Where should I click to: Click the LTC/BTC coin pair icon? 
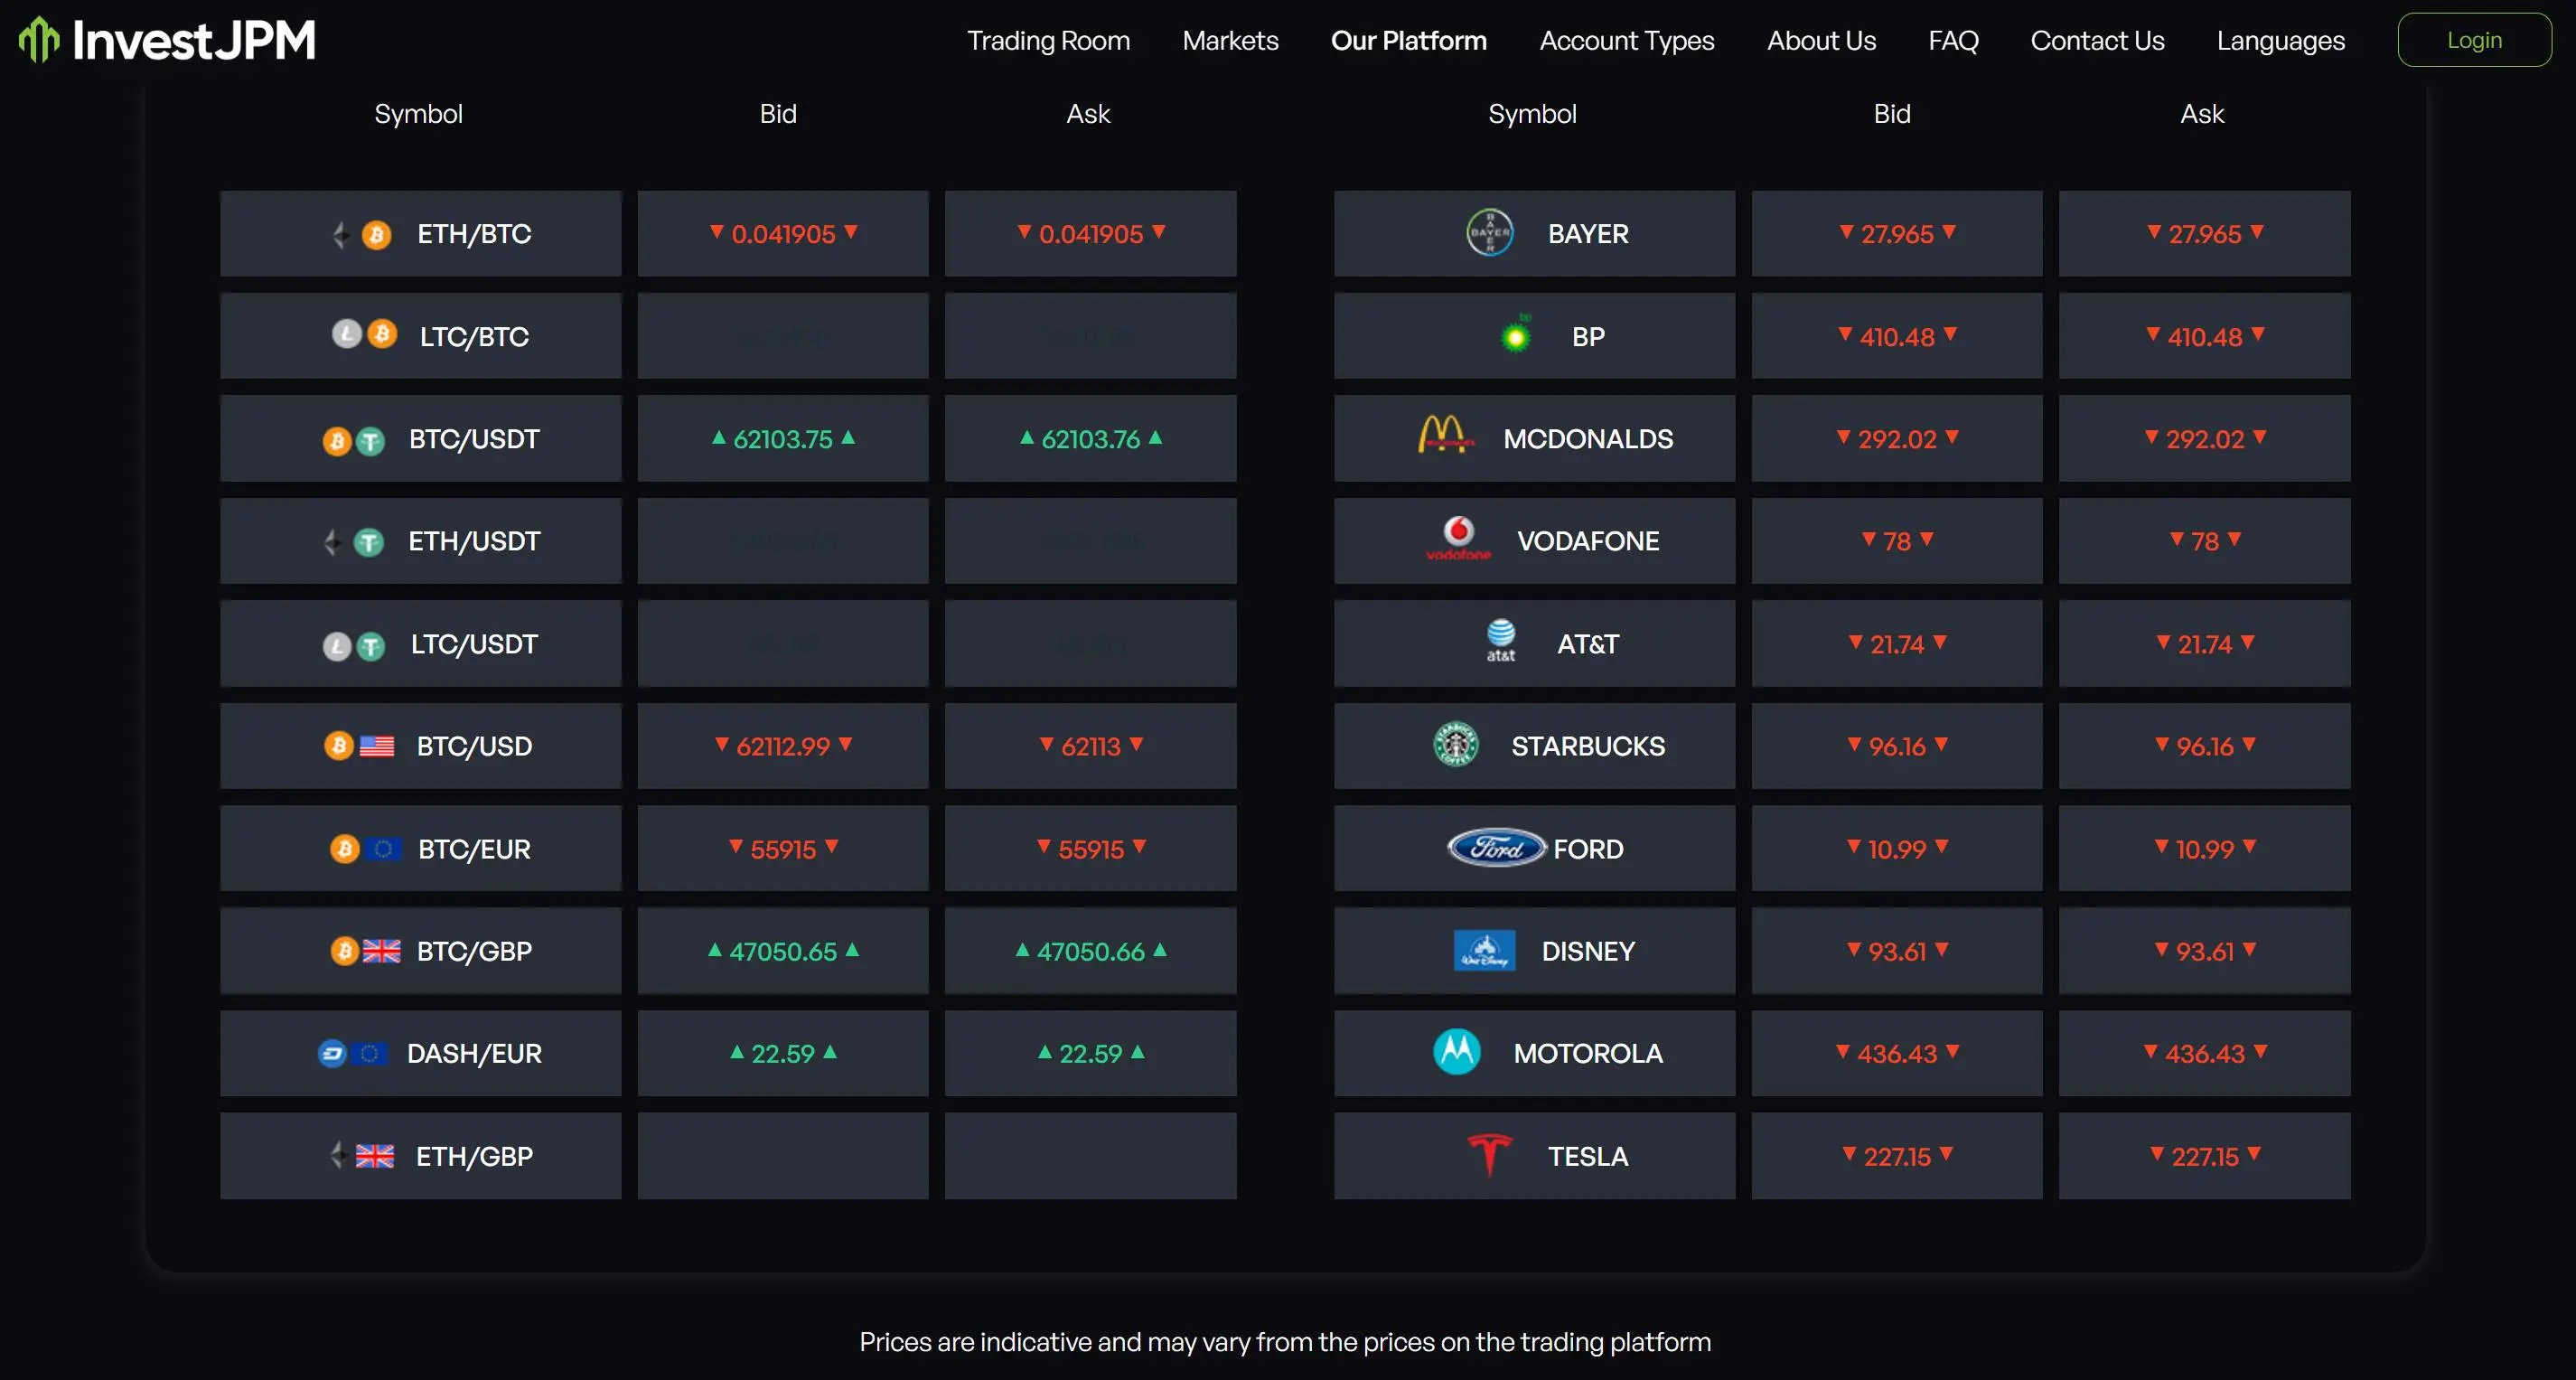[x=364, y=334]
